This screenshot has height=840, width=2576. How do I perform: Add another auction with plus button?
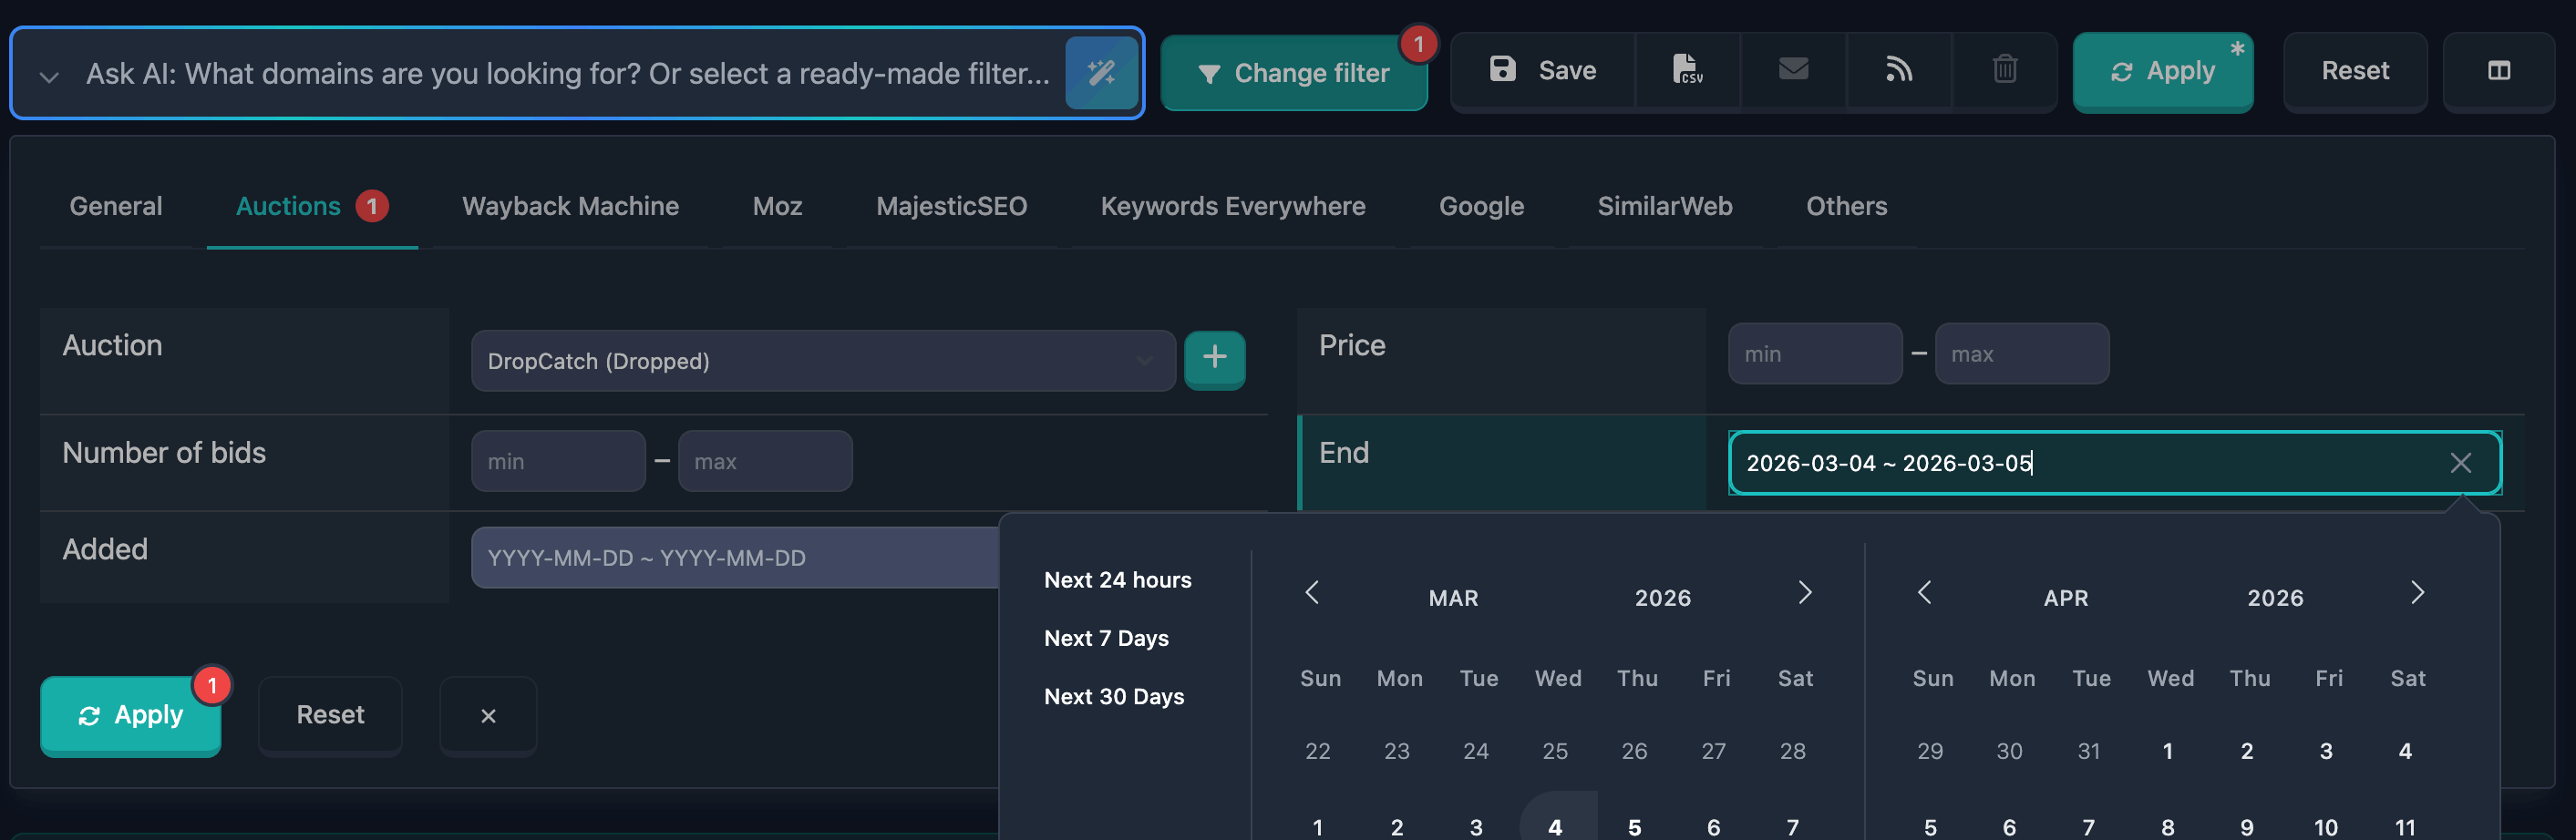pos(1214,360)
